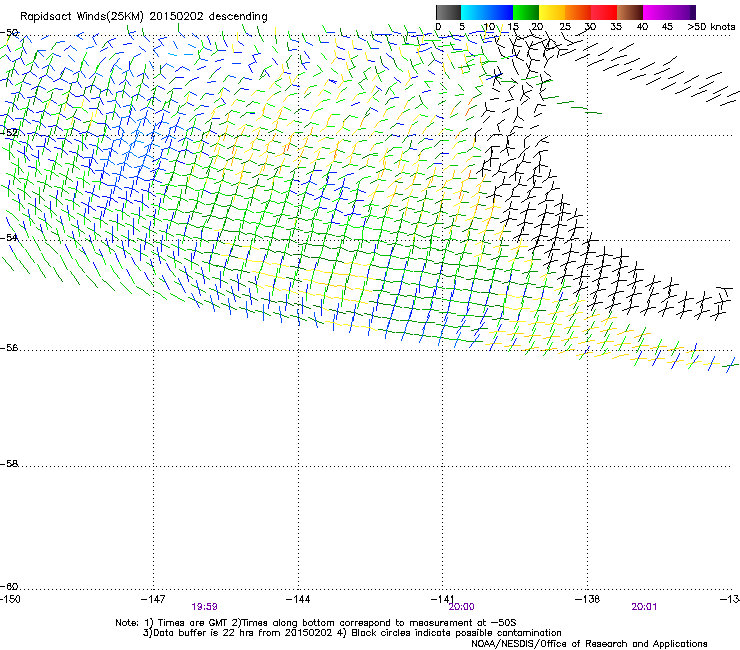Click the red 30-35 knots legend swatch
The image size is (740, 650).
pyautogui.click(x=604, y=12)
